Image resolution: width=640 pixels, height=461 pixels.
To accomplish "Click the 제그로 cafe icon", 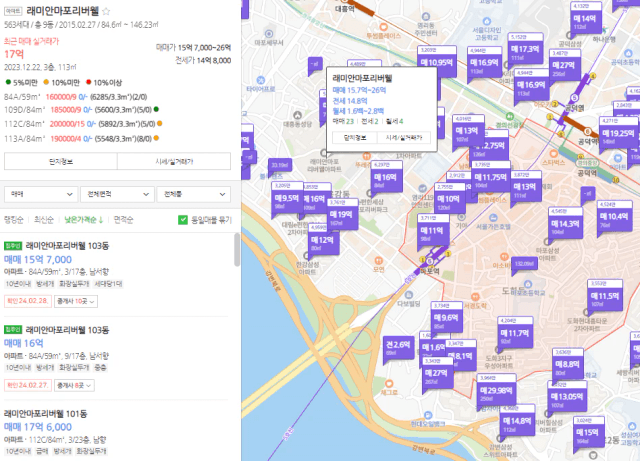I will pyautogui.click(x=389, y=383).
